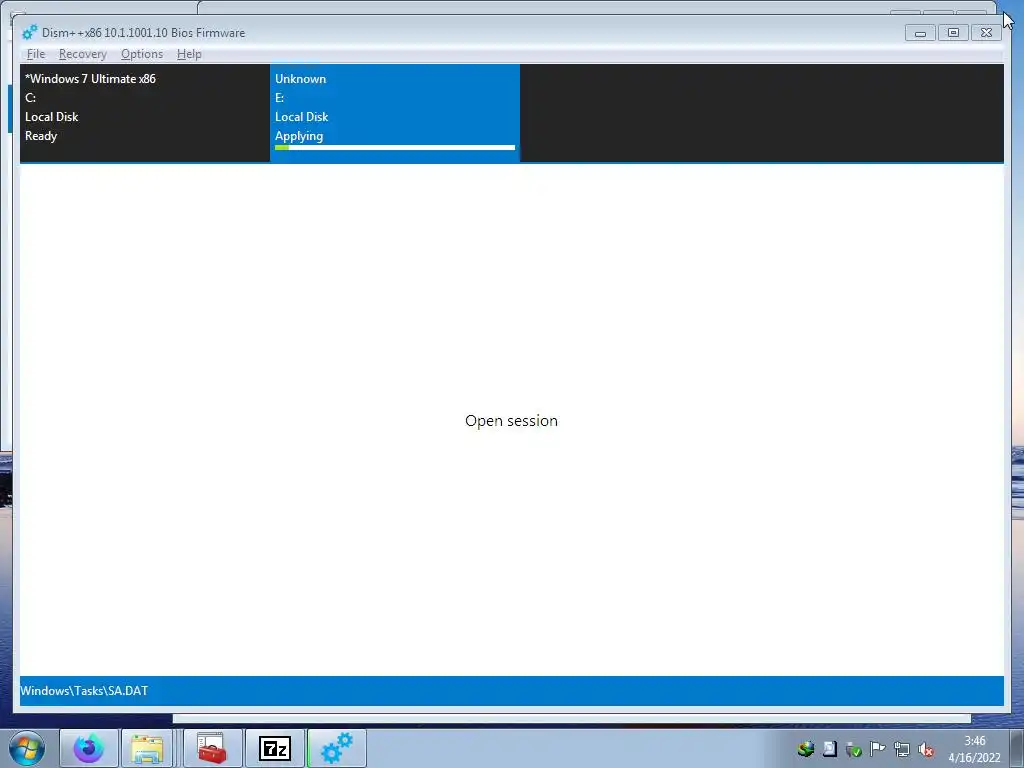
Task: Open Windows Explorer from the taskbar
Action: [147, 748]
